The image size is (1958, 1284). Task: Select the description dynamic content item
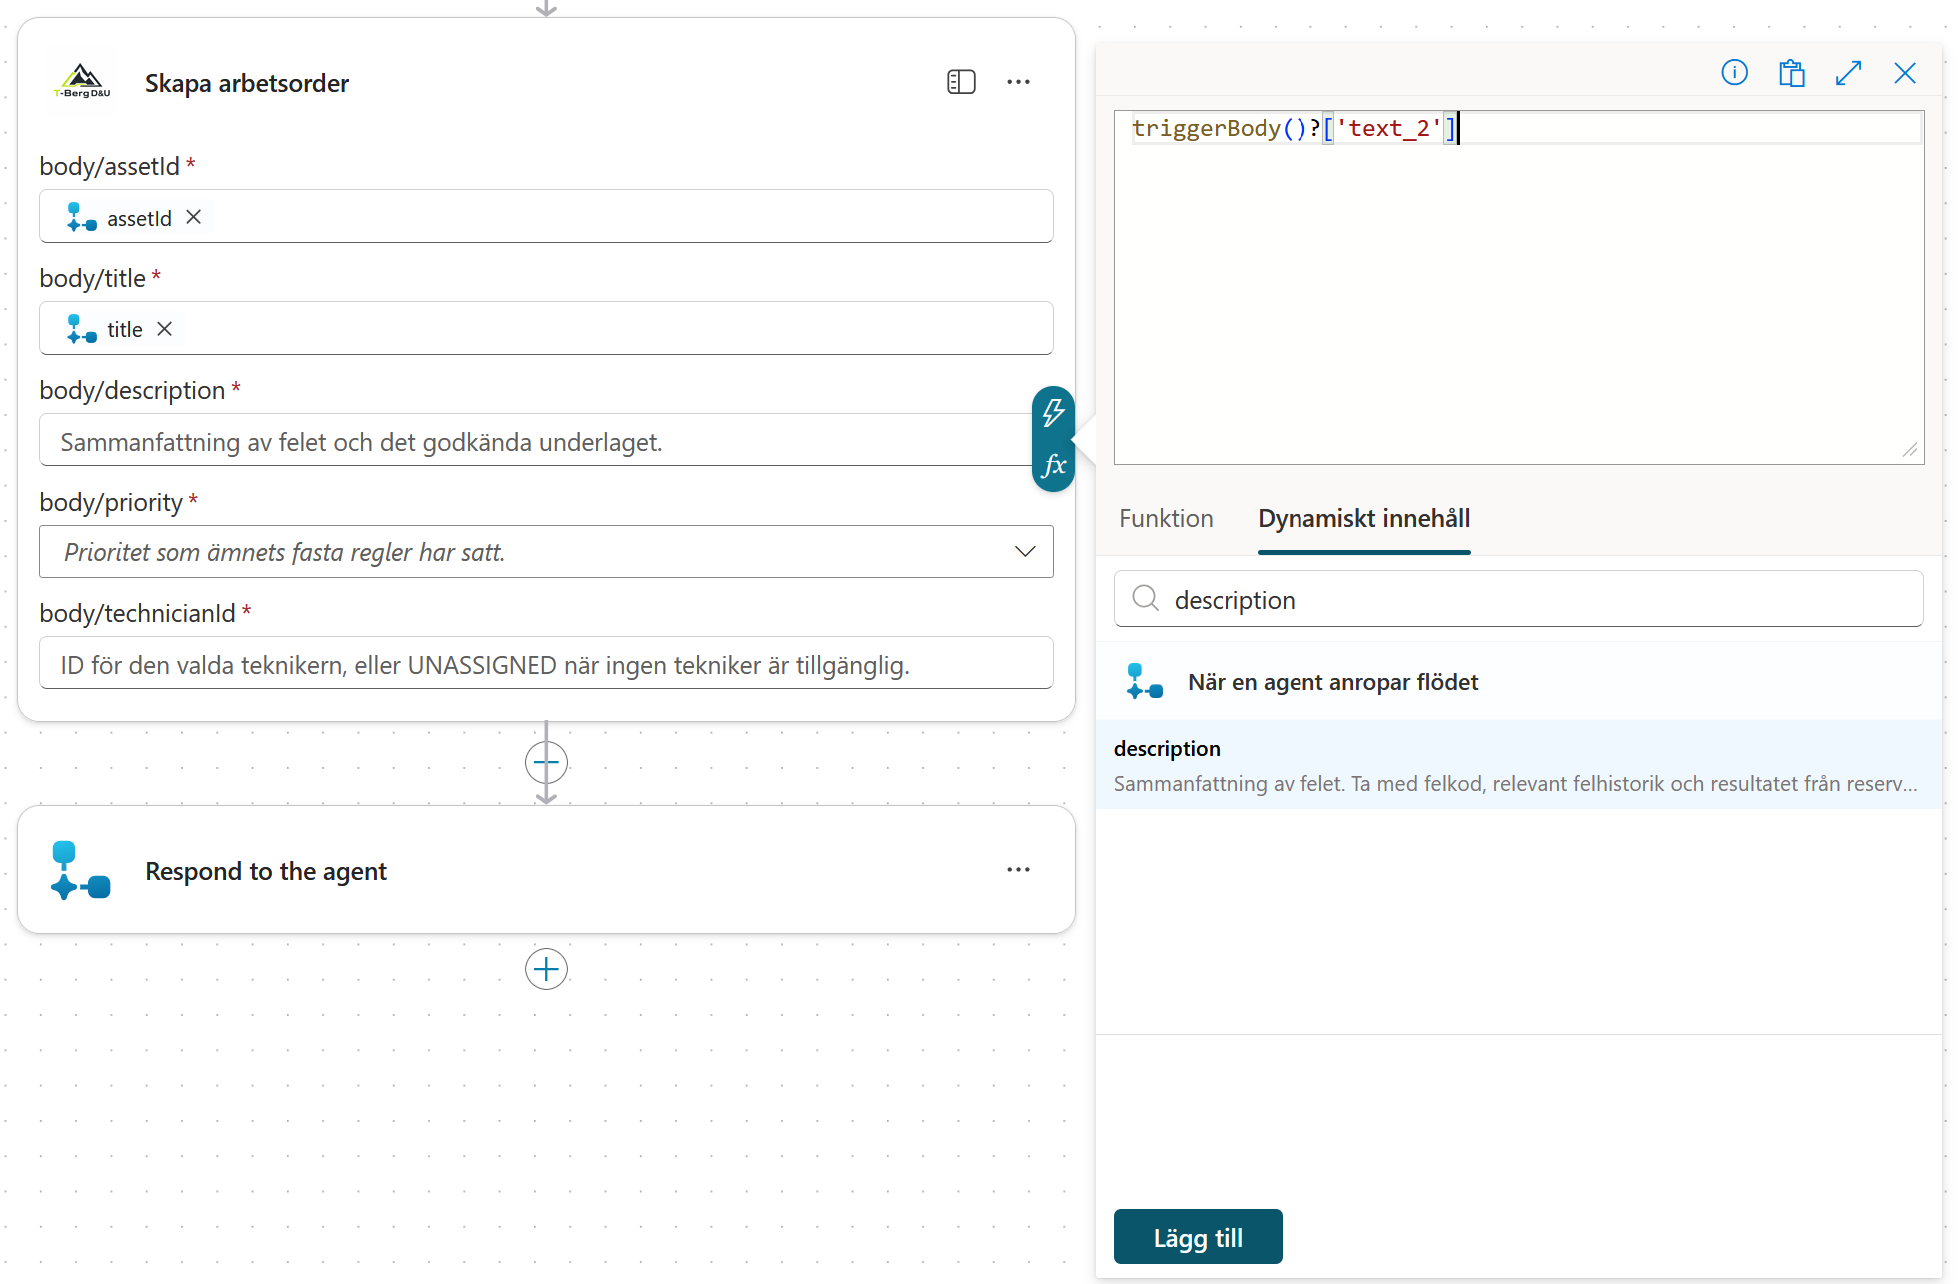(1518, 765)
